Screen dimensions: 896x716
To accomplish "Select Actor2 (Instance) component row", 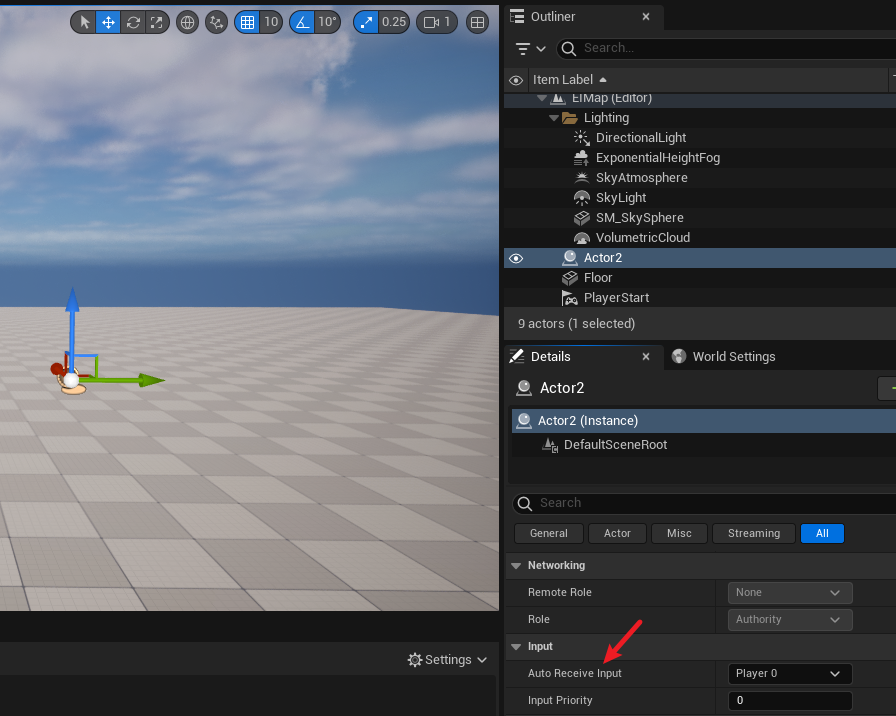I will [704, 421].
